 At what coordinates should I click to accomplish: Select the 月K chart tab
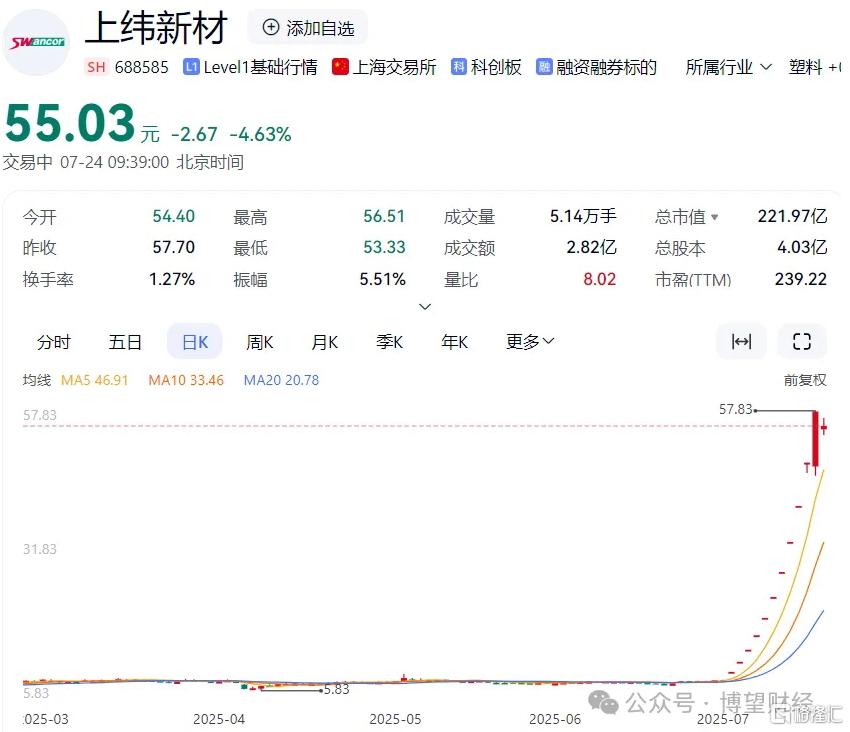coord(325,342)
